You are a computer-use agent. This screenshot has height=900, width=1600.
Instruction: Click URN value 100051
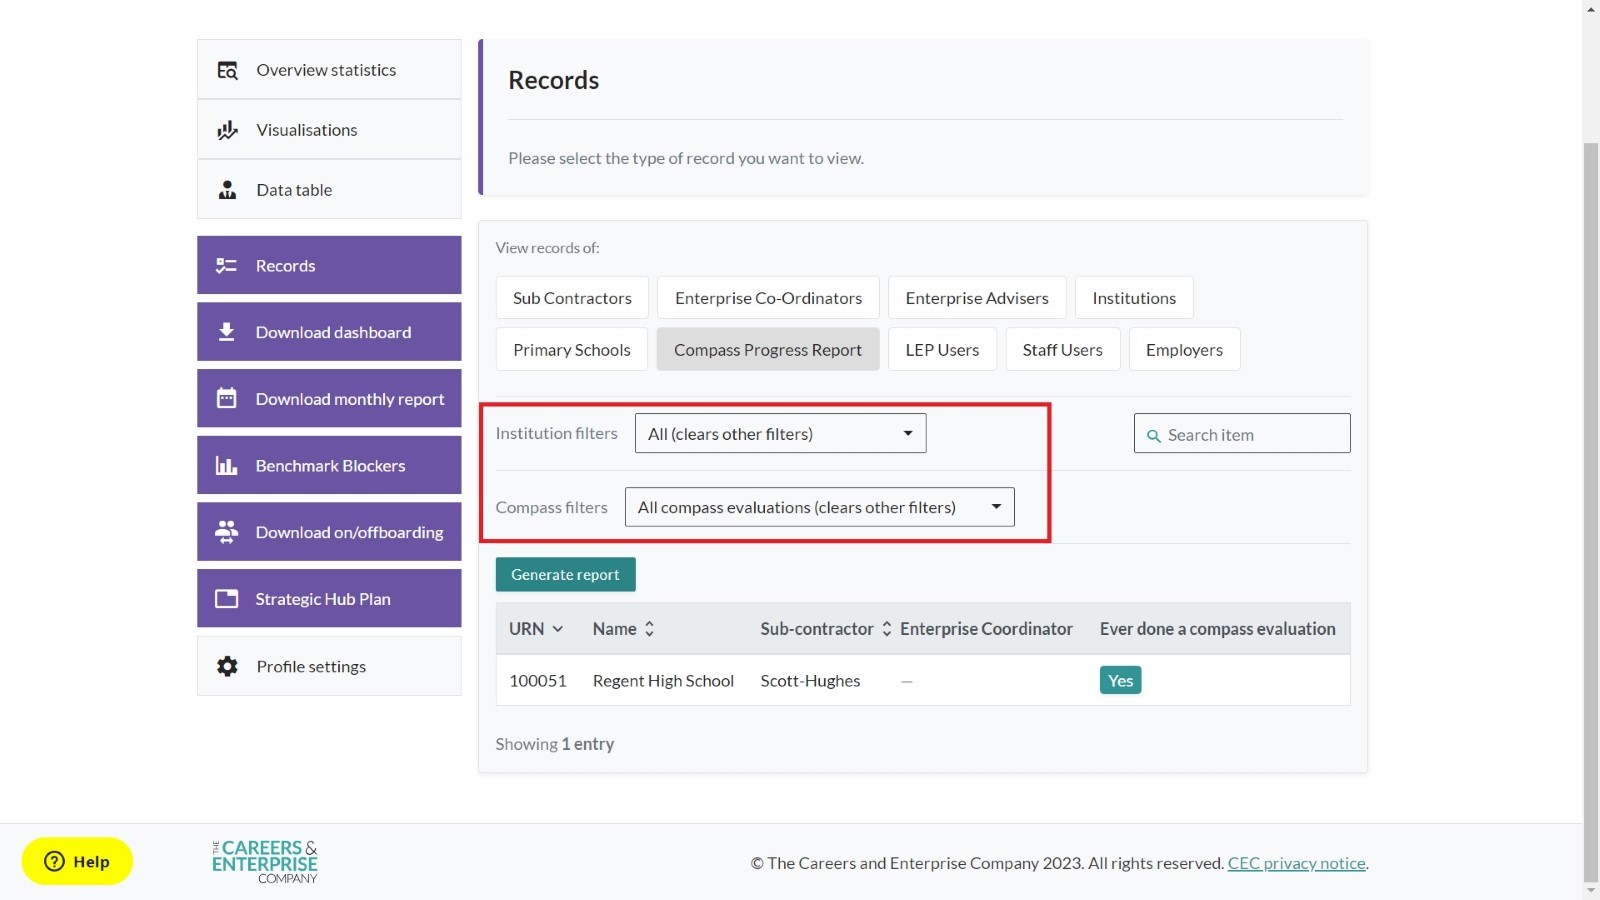click(538, 681)
